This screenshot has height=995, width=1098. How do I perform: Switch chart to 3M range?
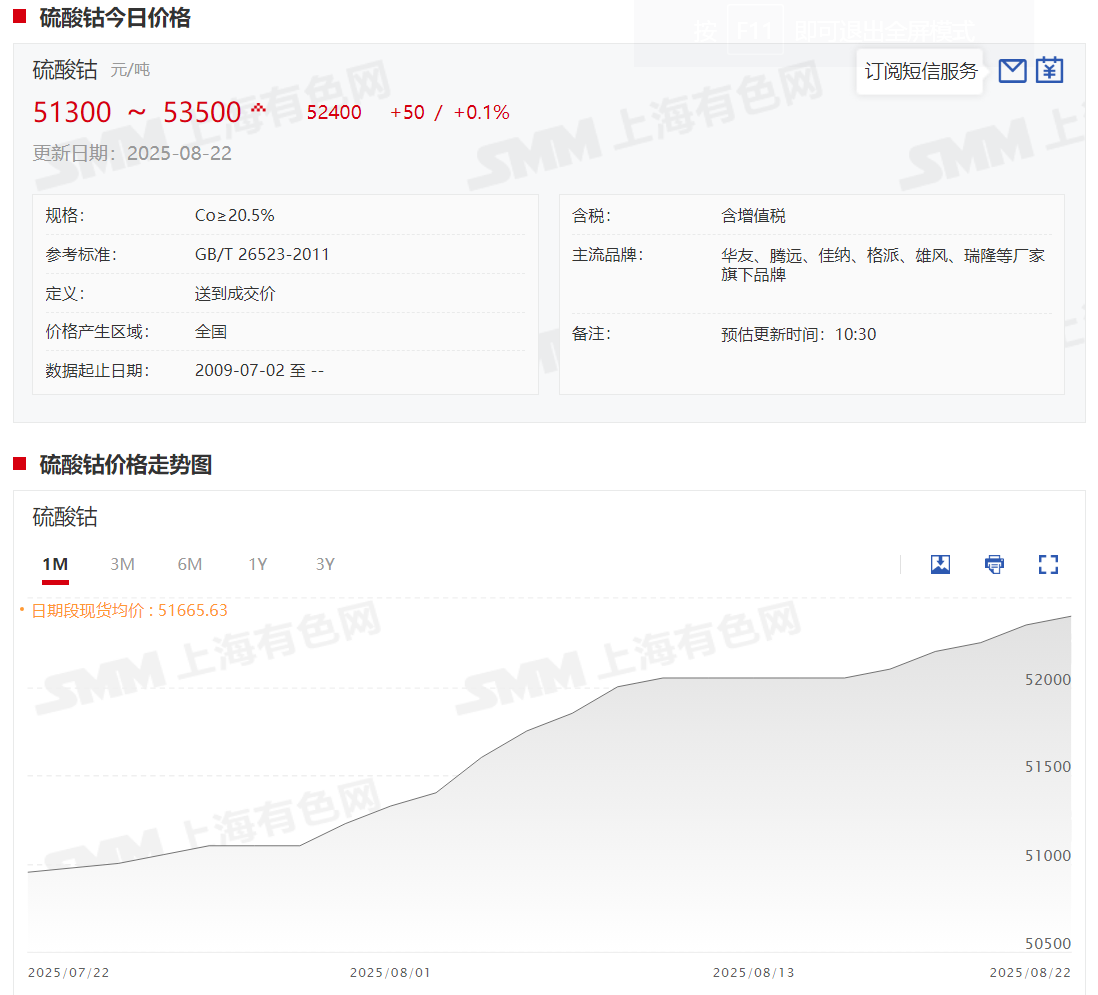122,565
